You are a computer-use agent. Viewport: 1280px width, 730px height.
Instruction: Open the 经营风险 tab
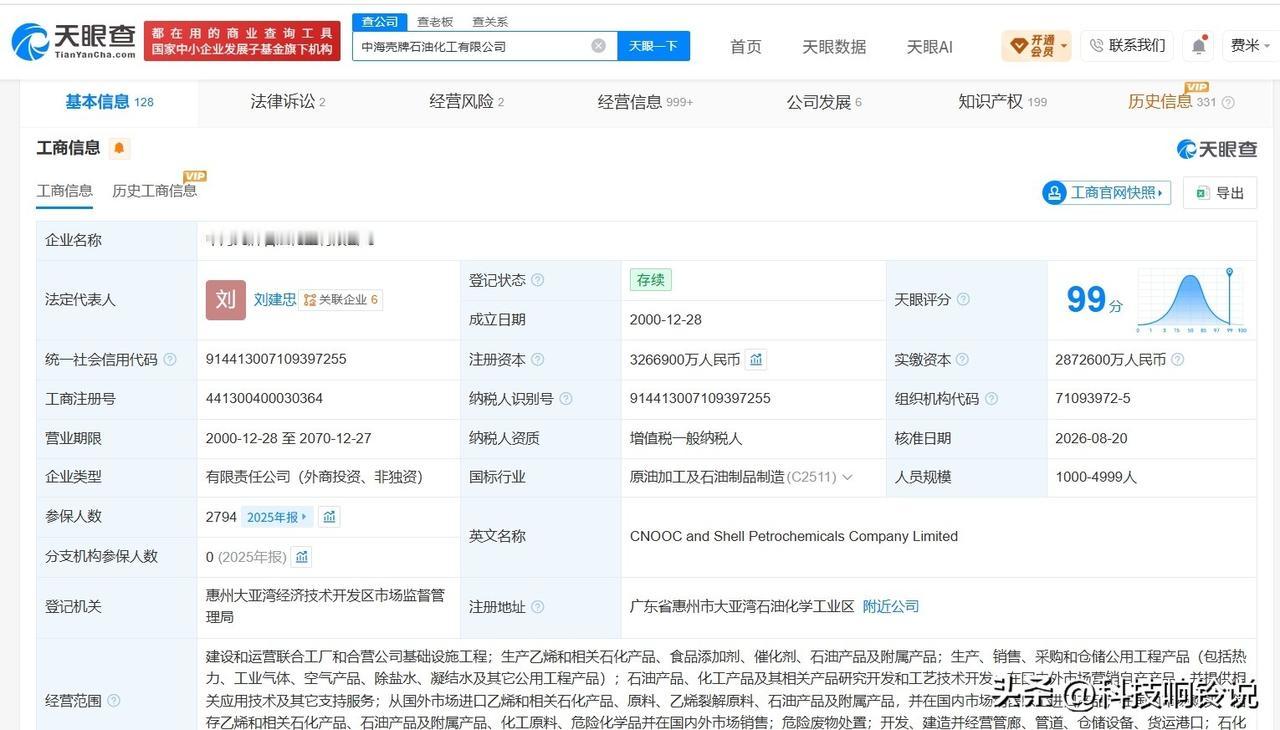(x=467, y=102)
